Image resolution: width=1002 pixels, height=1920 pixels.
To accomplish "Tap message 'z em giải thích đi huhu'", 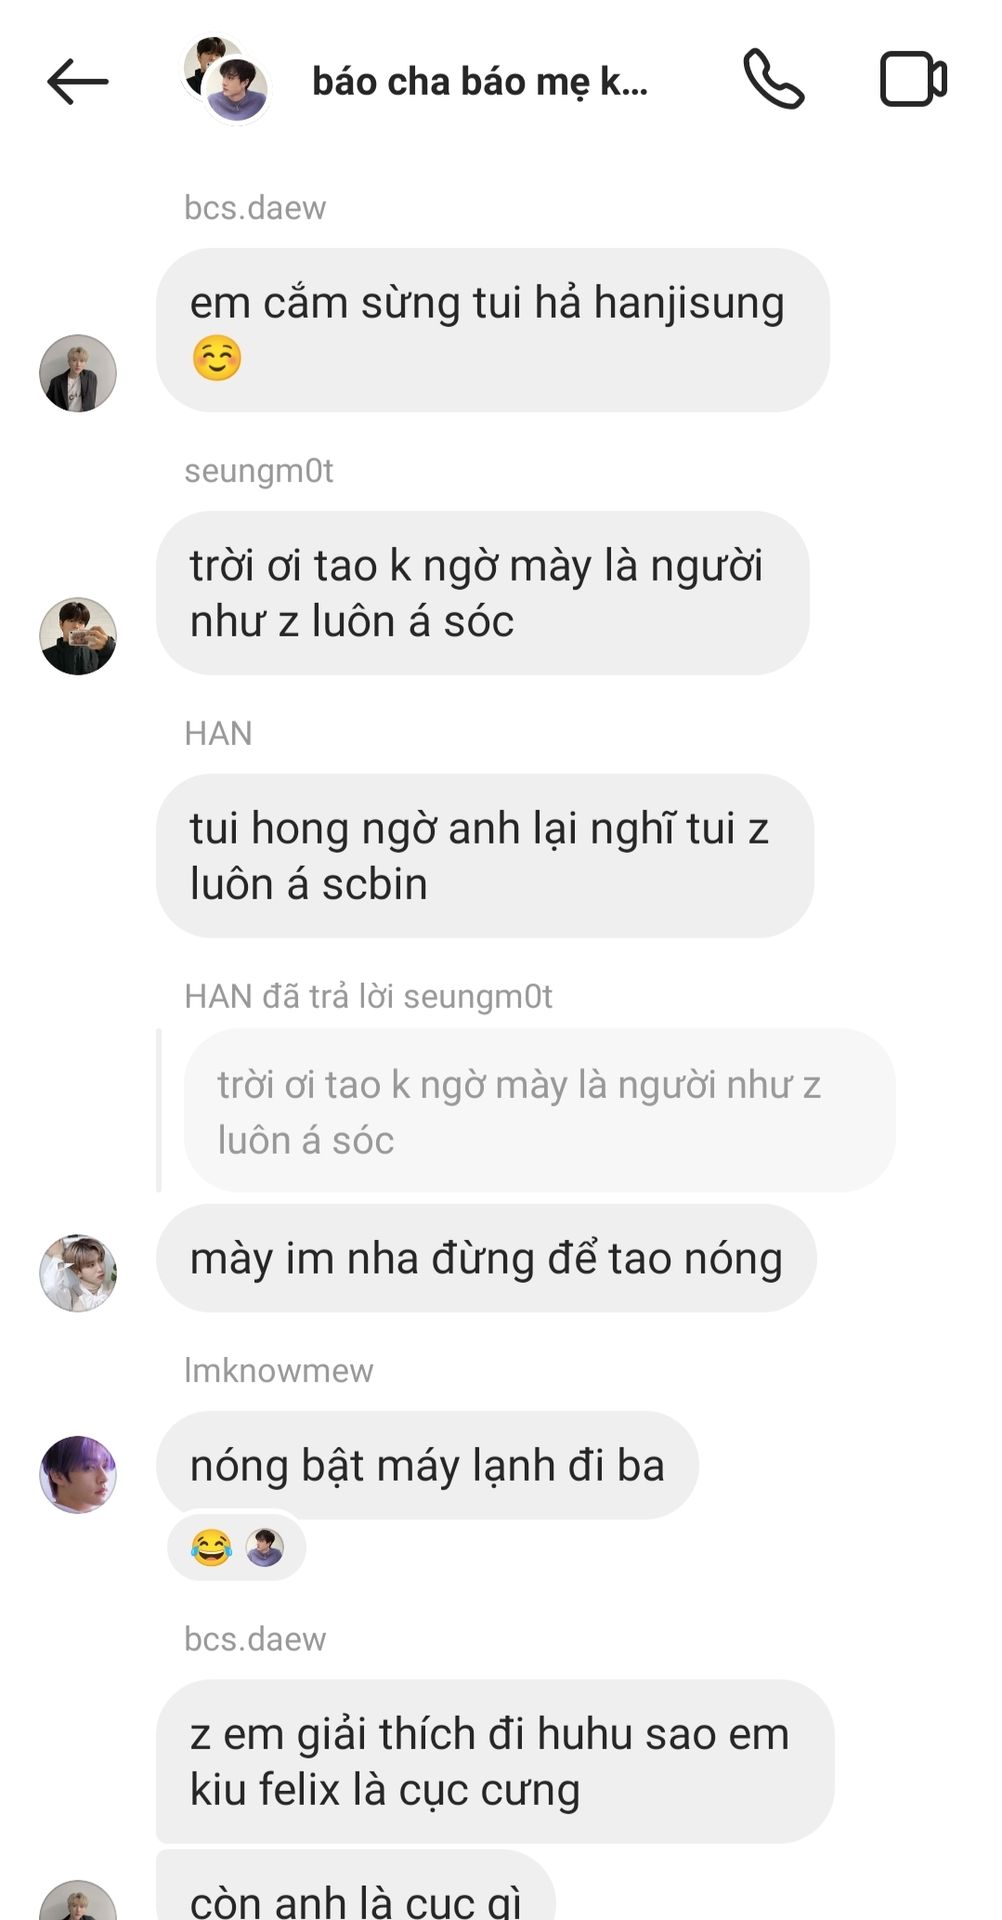I will [495, 1762].
